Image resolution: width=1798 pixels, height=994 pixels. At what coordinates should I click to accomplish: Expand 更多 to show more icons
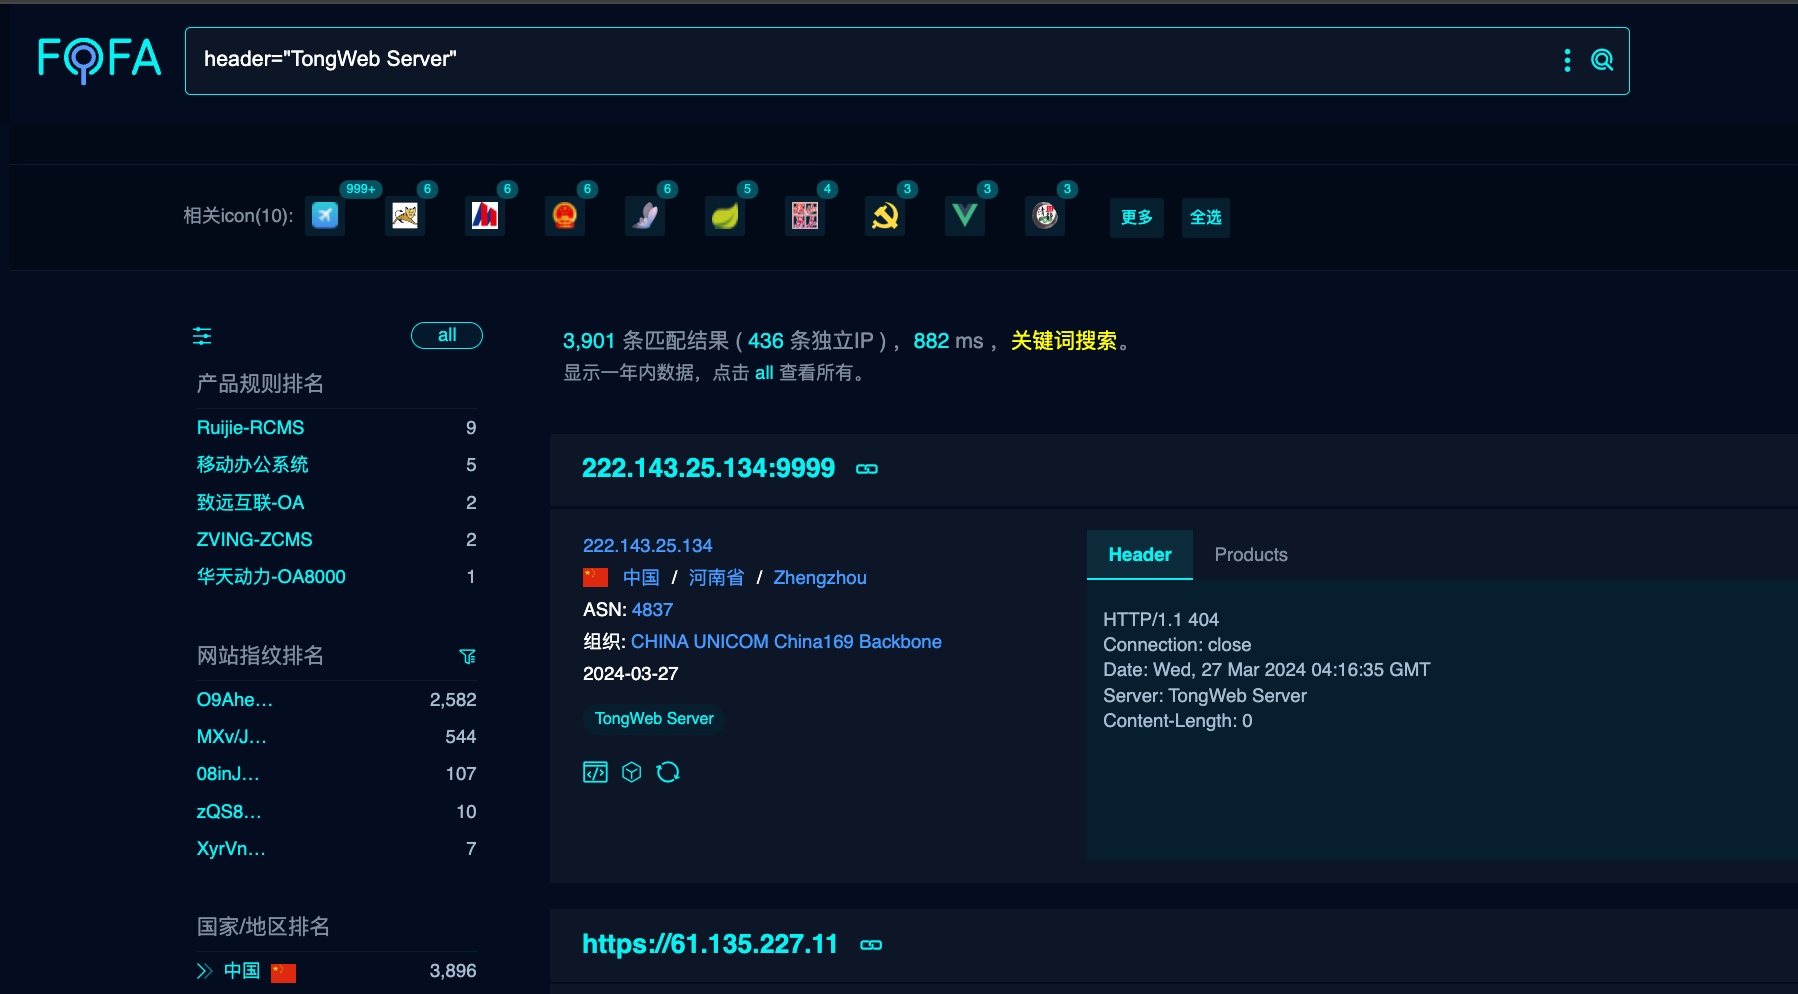[1136, 217]
